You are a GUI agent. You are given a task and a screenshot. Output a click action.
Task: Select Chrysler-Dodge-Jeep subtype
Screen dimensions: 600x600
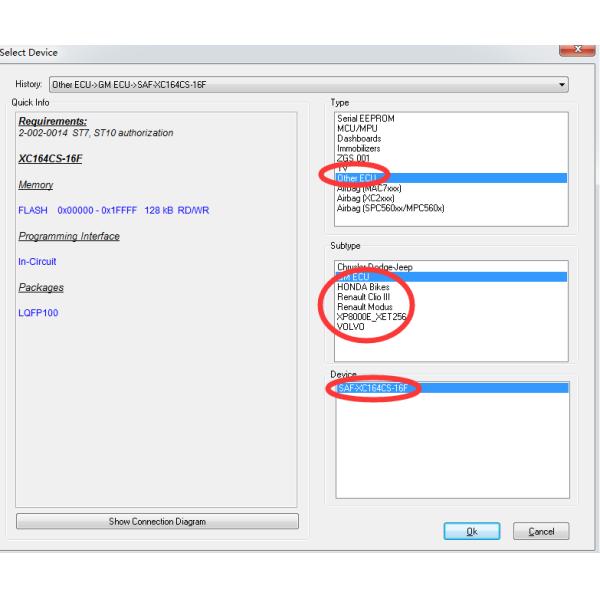click(x=375, y=267)
